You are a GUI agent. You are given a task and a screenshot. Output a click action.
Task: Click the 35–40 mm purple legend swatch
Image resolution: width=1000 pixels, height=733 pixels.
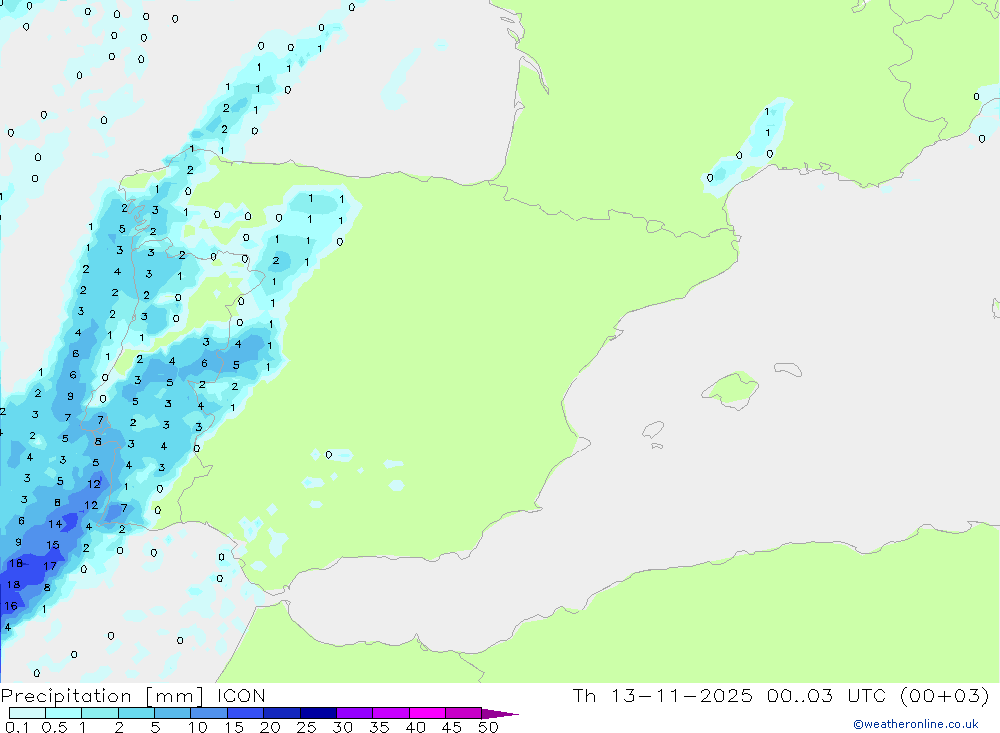(390, 713)
